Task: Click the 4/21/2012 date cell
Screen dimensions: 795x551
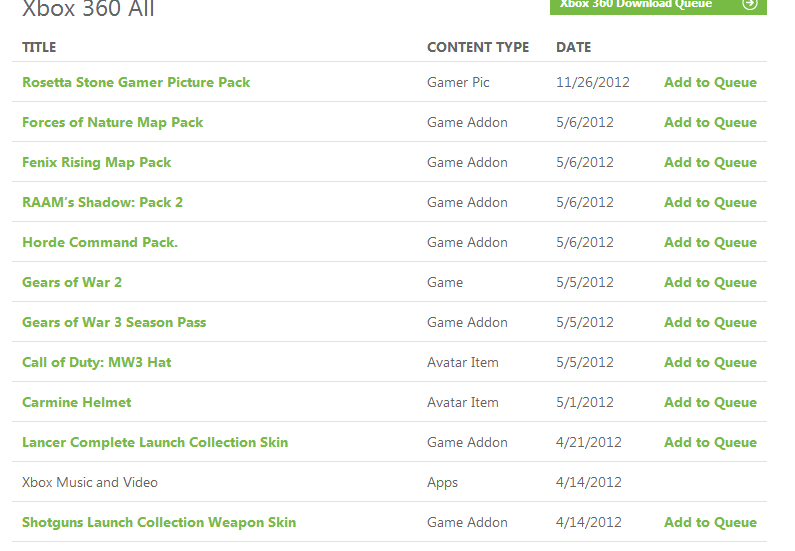Action: tap(589, 443)
